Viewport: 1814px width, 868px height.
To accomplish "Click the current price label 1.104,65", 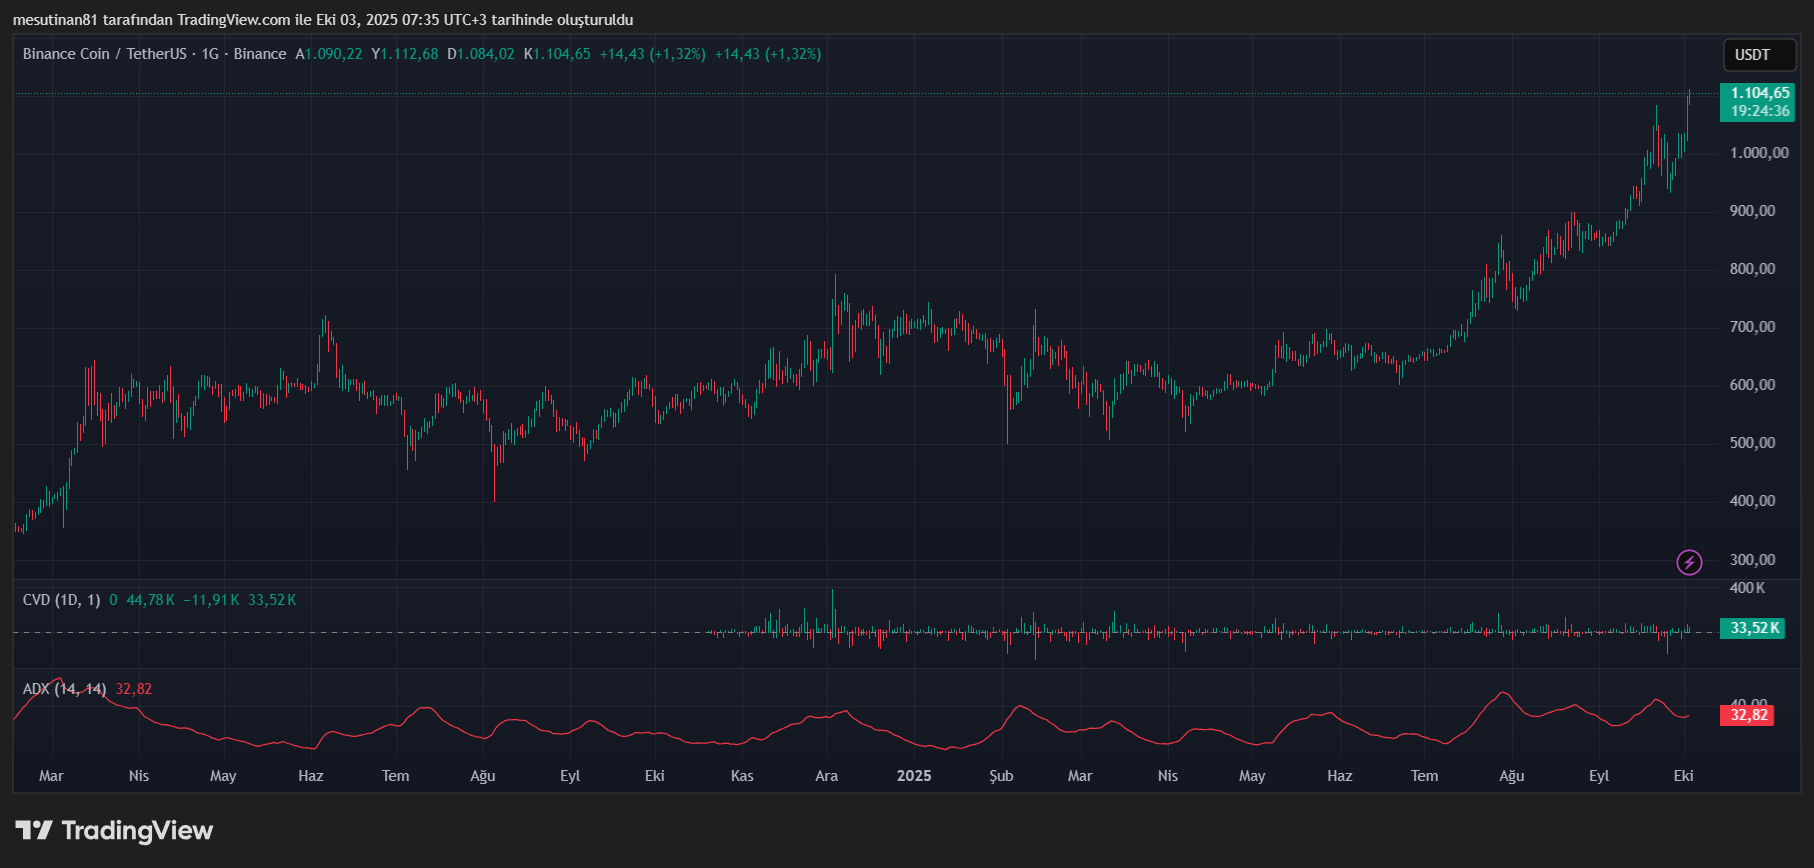I will [x=1760, y=93].
